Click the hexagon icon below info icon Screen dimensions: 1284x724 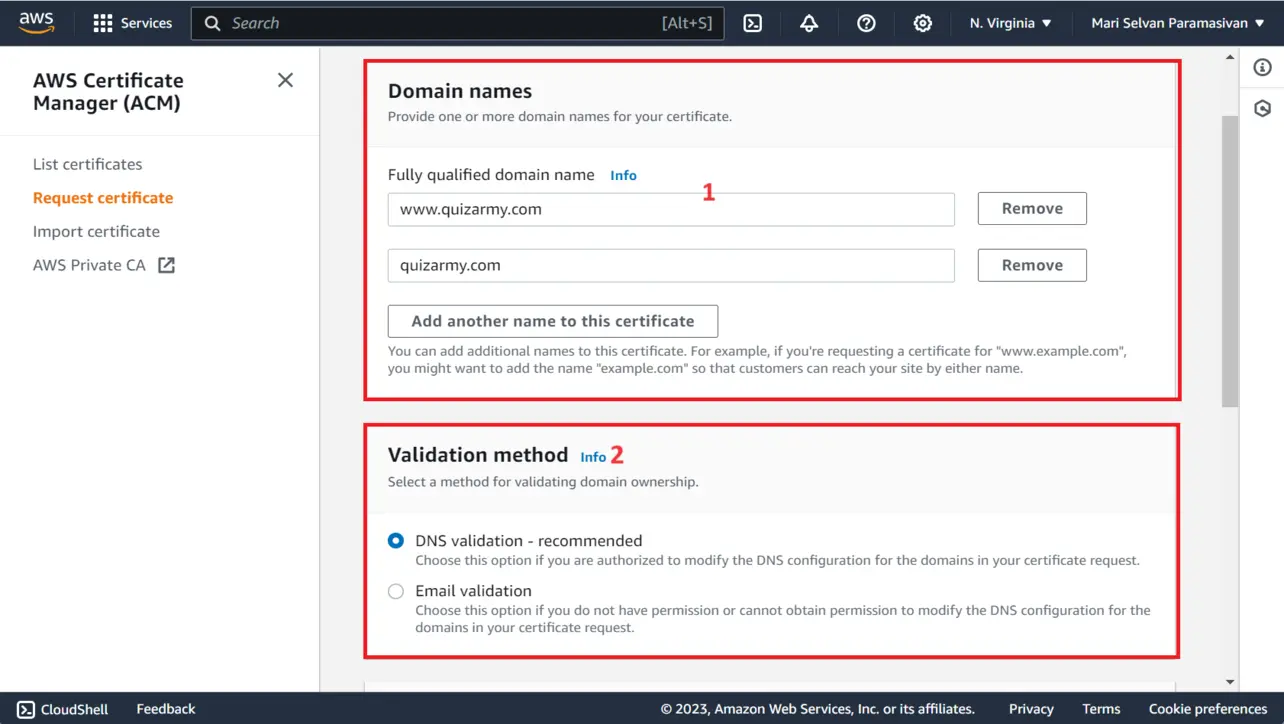click(1262, 108)
